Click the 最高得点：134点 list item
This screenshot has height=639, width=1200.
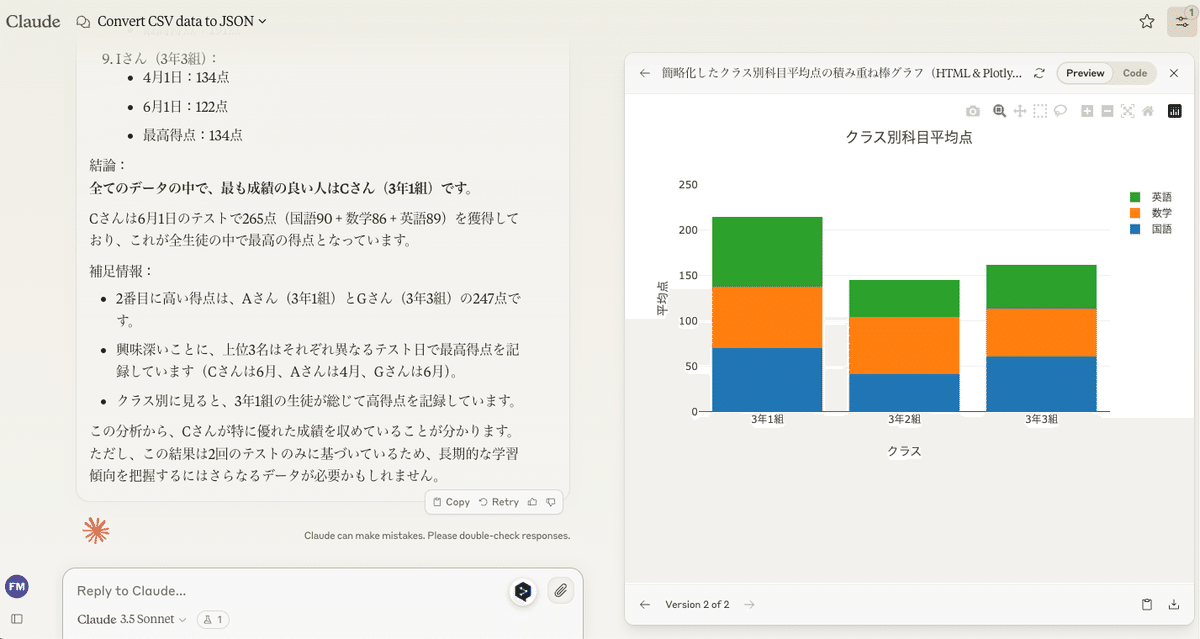click(x=192, y=135)
